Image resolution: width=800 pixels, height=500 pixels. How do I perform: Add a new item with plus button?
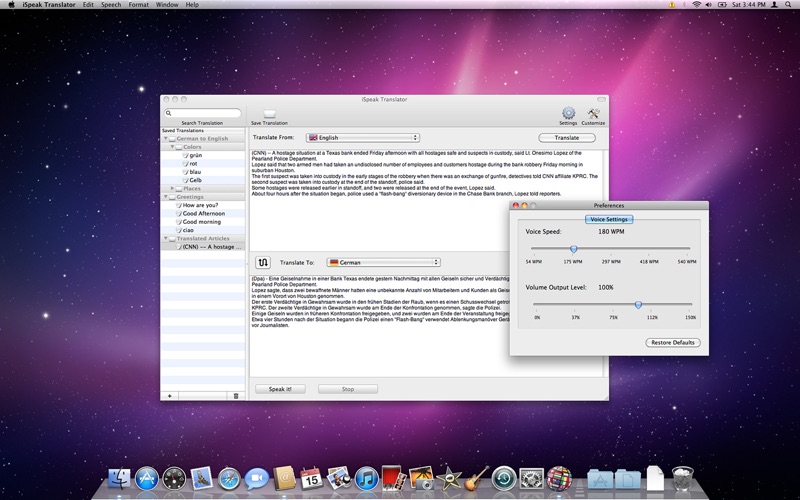coord(169,395)
